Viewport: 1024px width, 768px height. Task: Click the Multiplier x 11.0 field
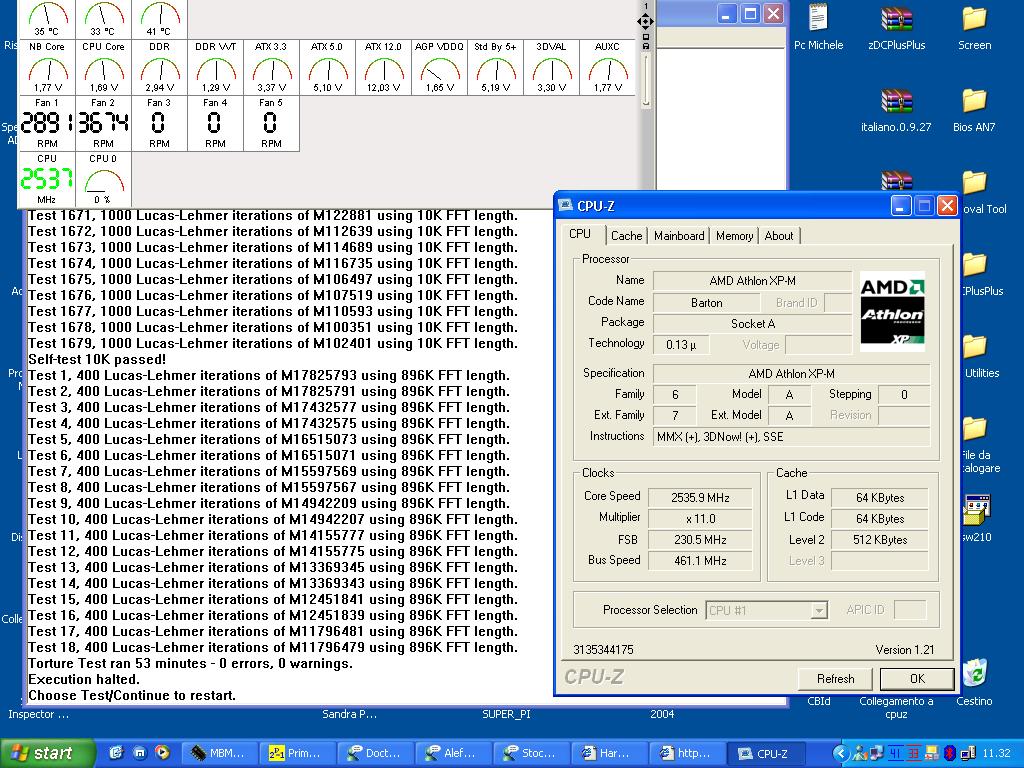[x=700, y=519]
